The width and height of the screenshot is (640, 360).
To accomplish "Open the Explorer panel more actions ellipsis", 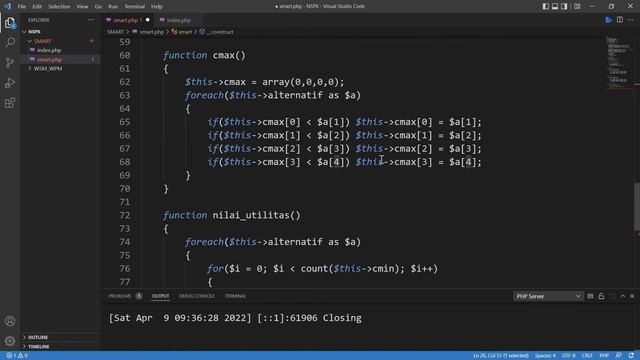I will coord(91,20).
